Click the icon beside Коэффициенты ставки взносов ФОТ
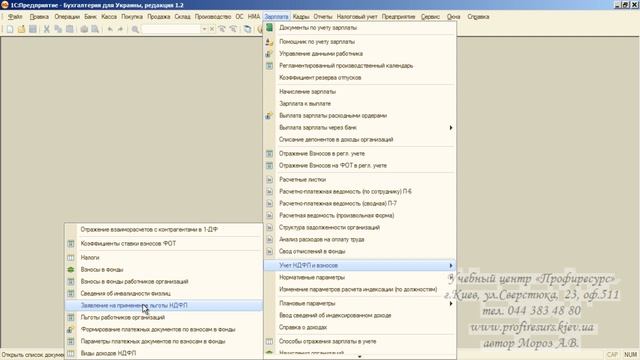 (71, 243)
